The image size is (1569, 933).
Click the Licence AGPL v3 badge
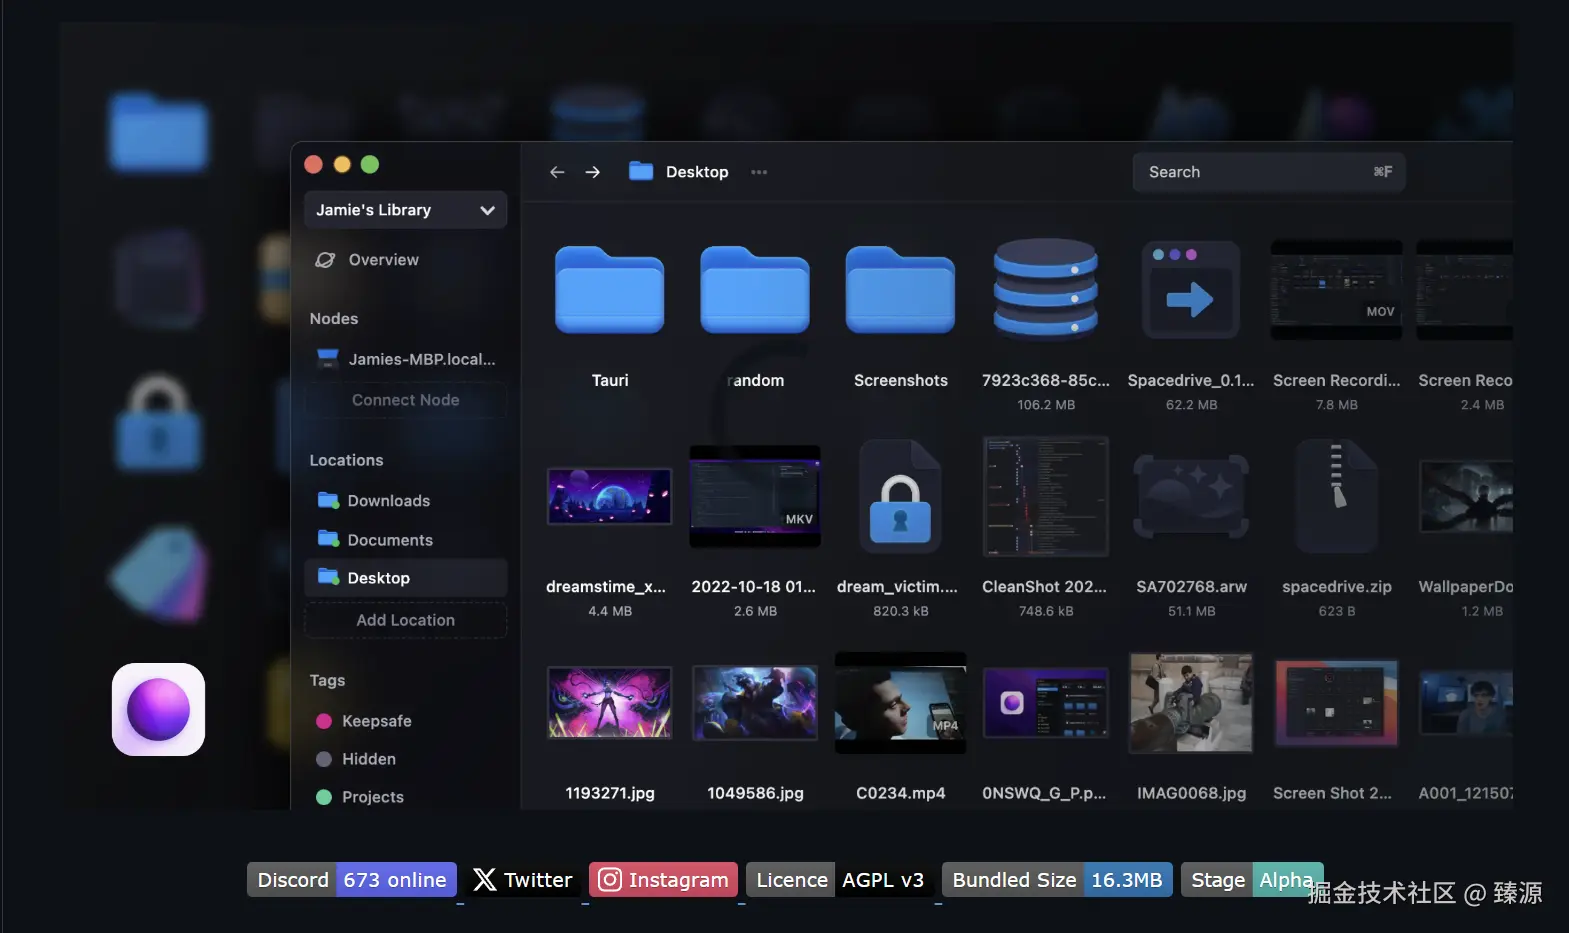click(x=840, y=880)
